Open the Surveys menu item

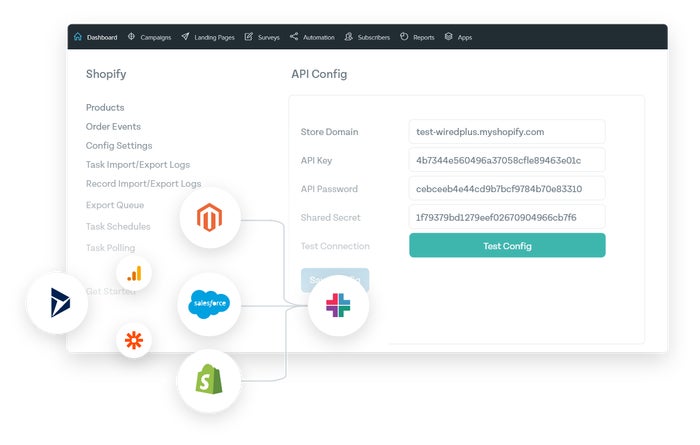pos(269,37)
